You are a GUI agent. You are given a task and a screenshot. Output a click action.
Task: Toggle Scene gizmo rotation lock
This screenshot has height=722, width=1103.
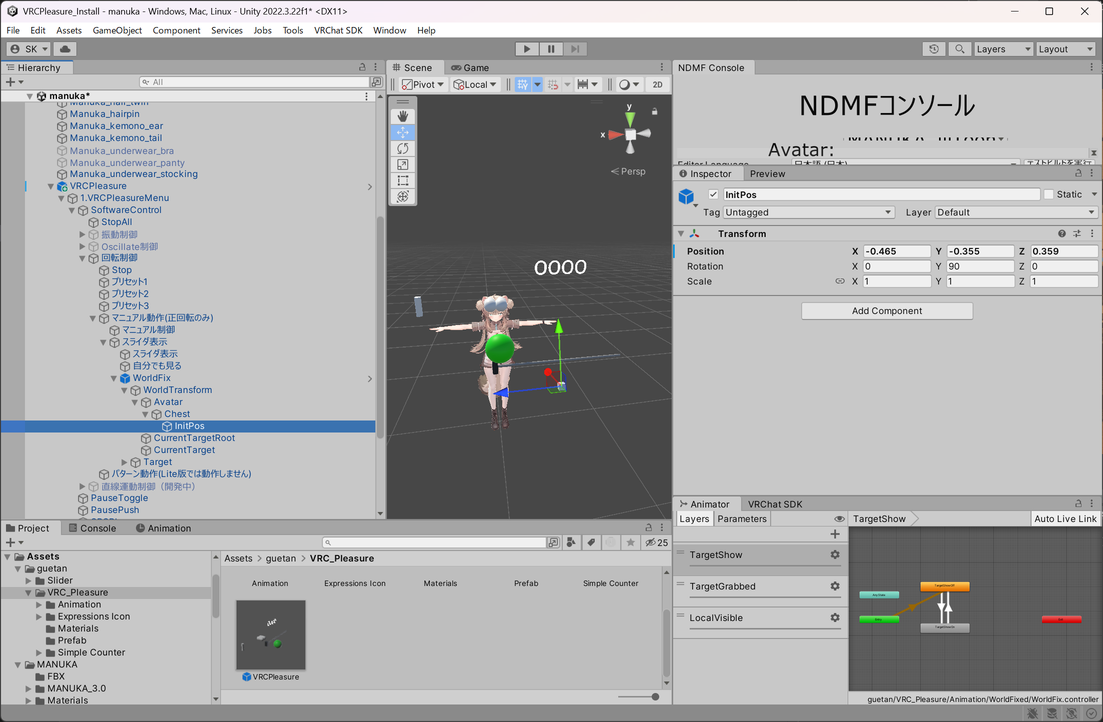654,111
